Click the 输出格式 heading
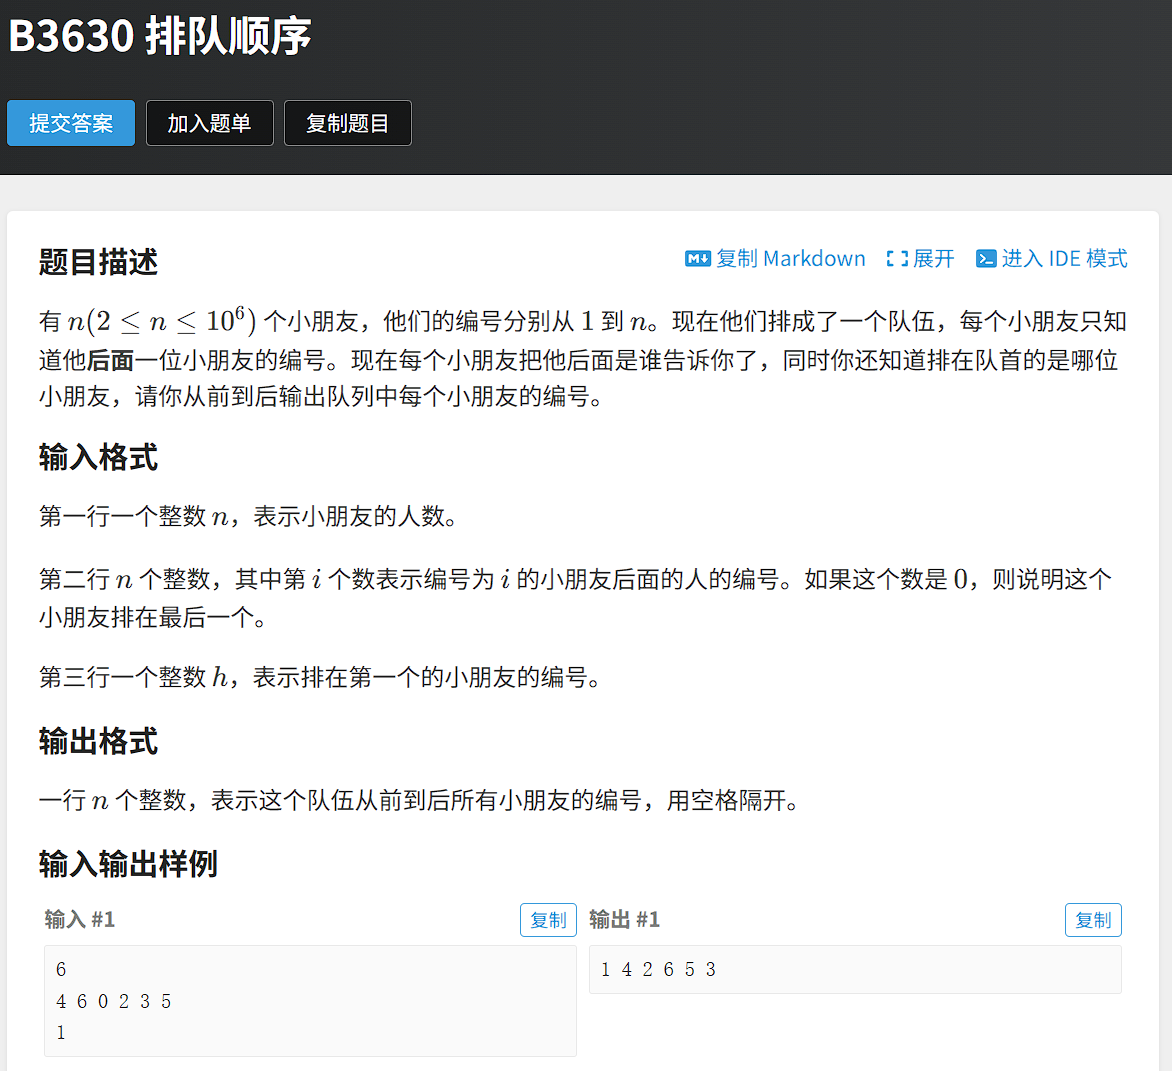Image resolution: width=1172 pixels, height=1071 pixels. (98, 741)
